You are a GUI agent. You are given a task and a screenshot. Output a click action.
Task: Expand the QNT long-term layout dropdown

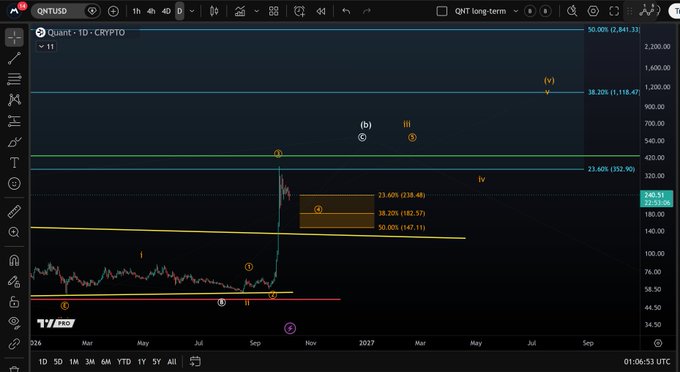click(516, 11)
